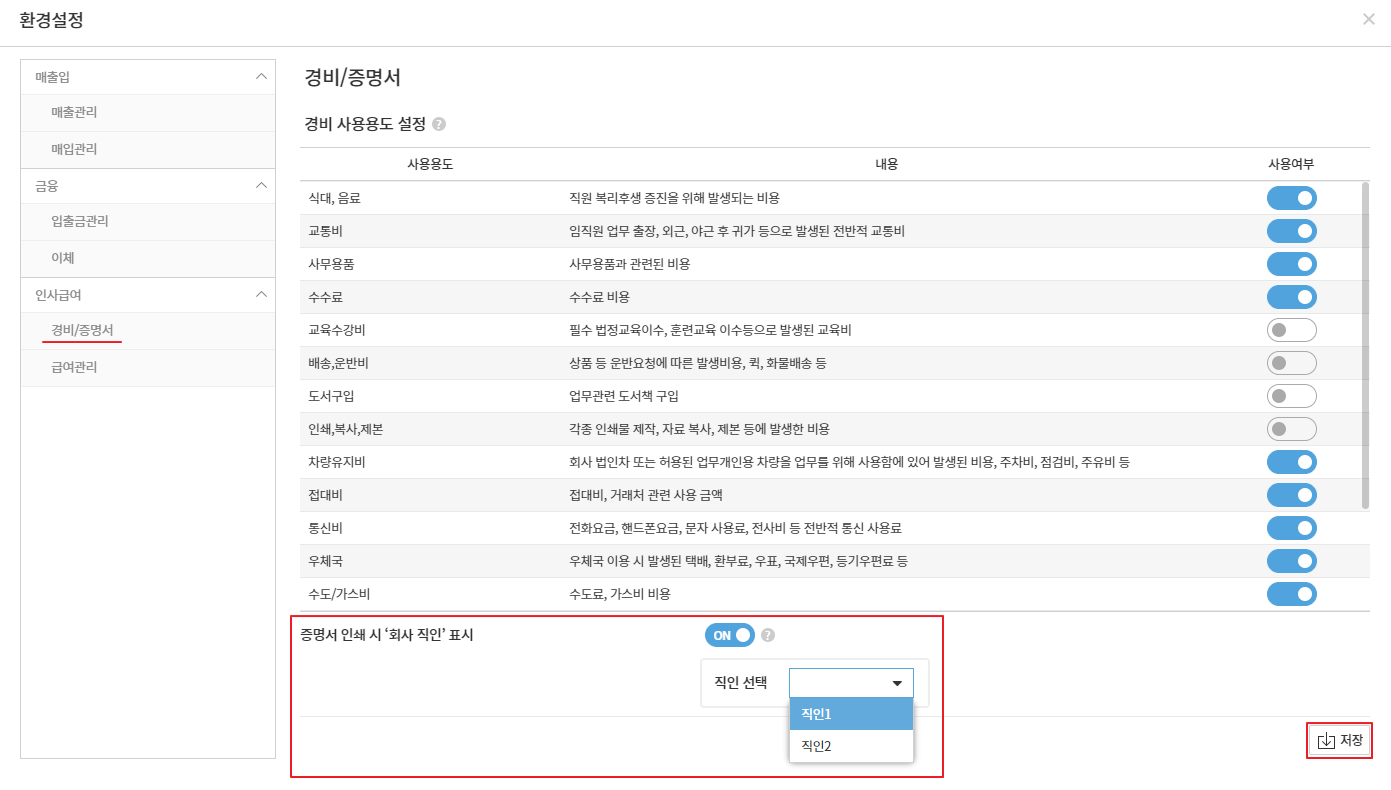Collapse the 매출입 sidebar section

click(x=261, y=77)
